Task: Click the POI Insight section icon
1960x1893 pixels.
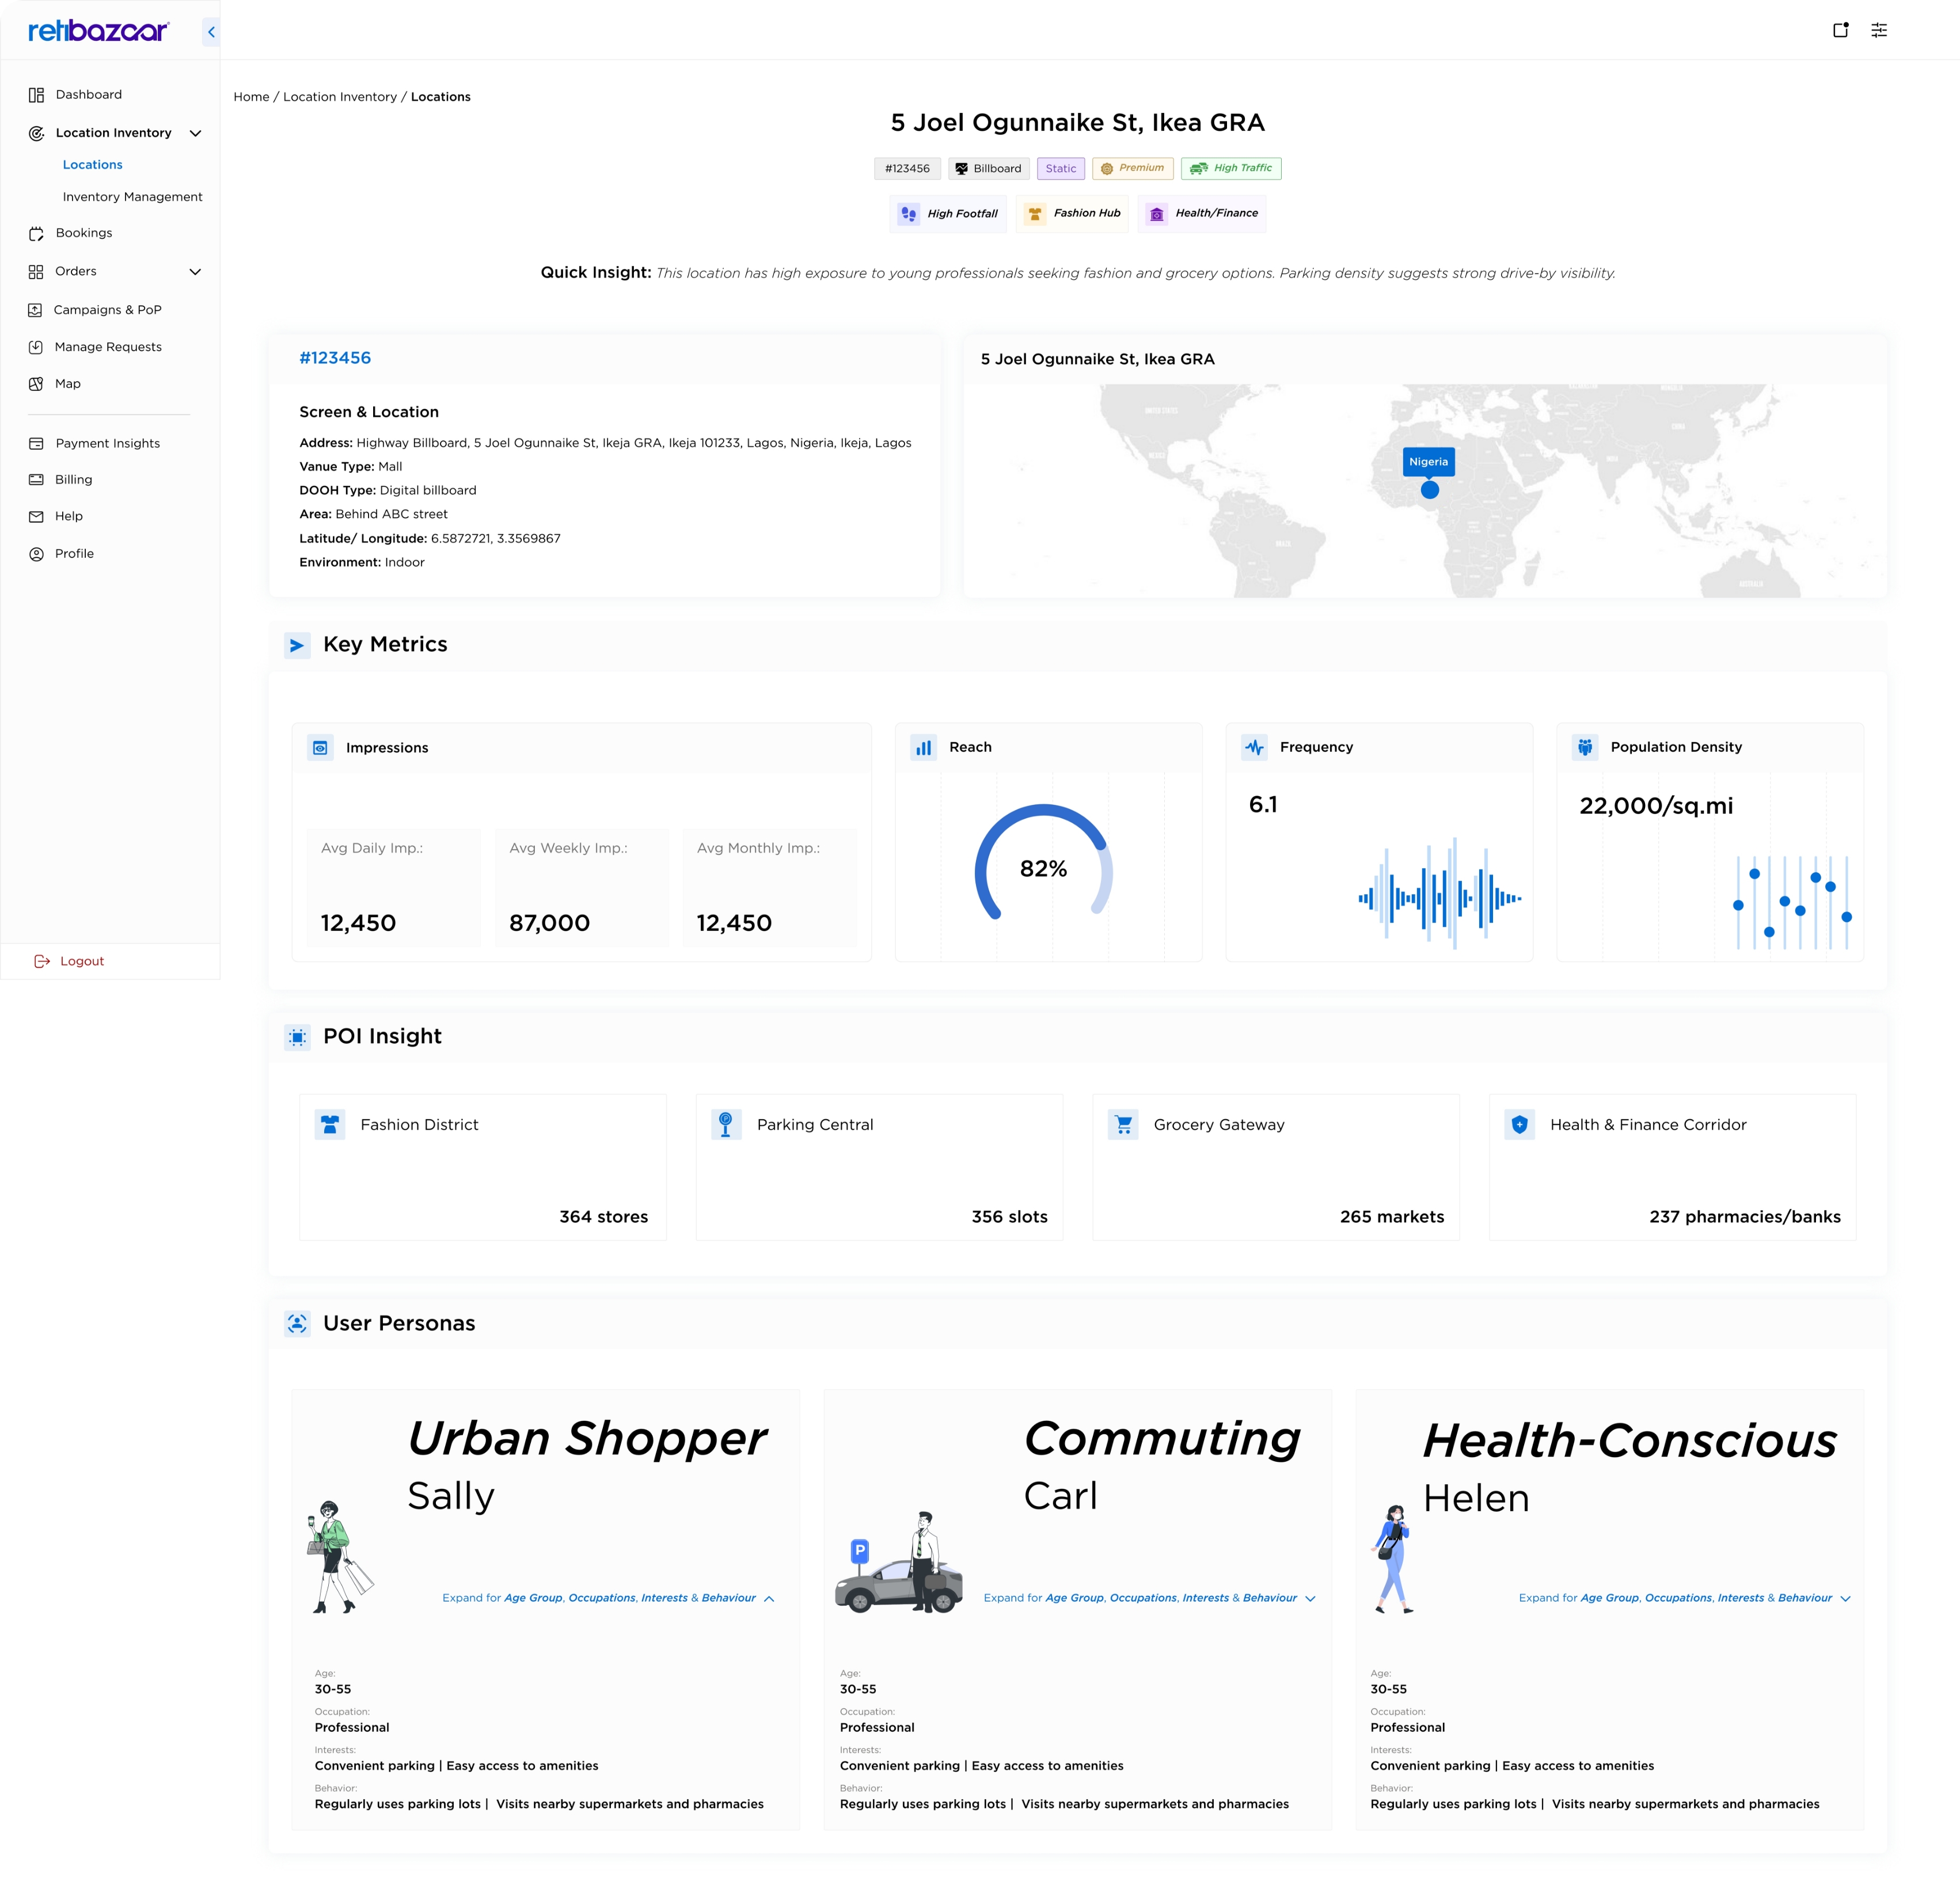Action: pyautogui.click(x=297, y=1038)
